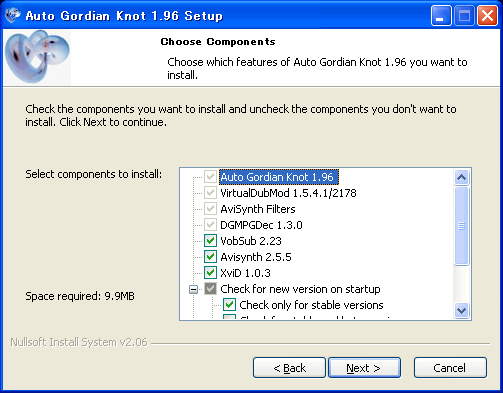This screenshot has height=393, width=503.
Task: Select Check only for stable versions label
Action: pyautogui.click(x=311, y=305)
